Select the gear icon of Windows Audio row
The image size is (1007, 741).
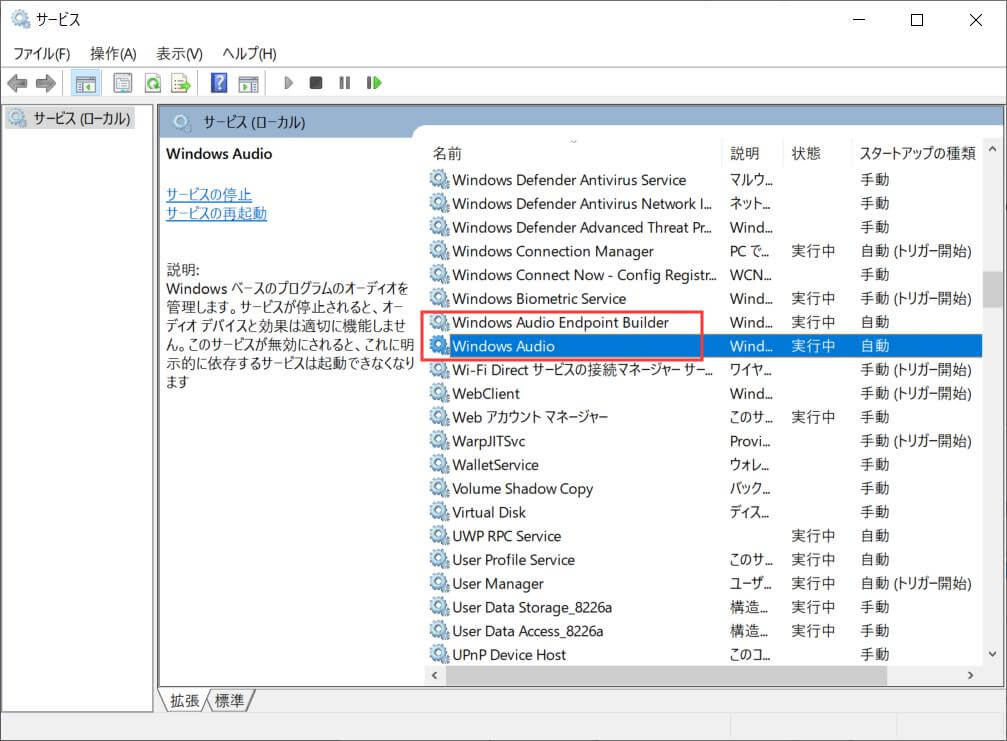[439, 345]
